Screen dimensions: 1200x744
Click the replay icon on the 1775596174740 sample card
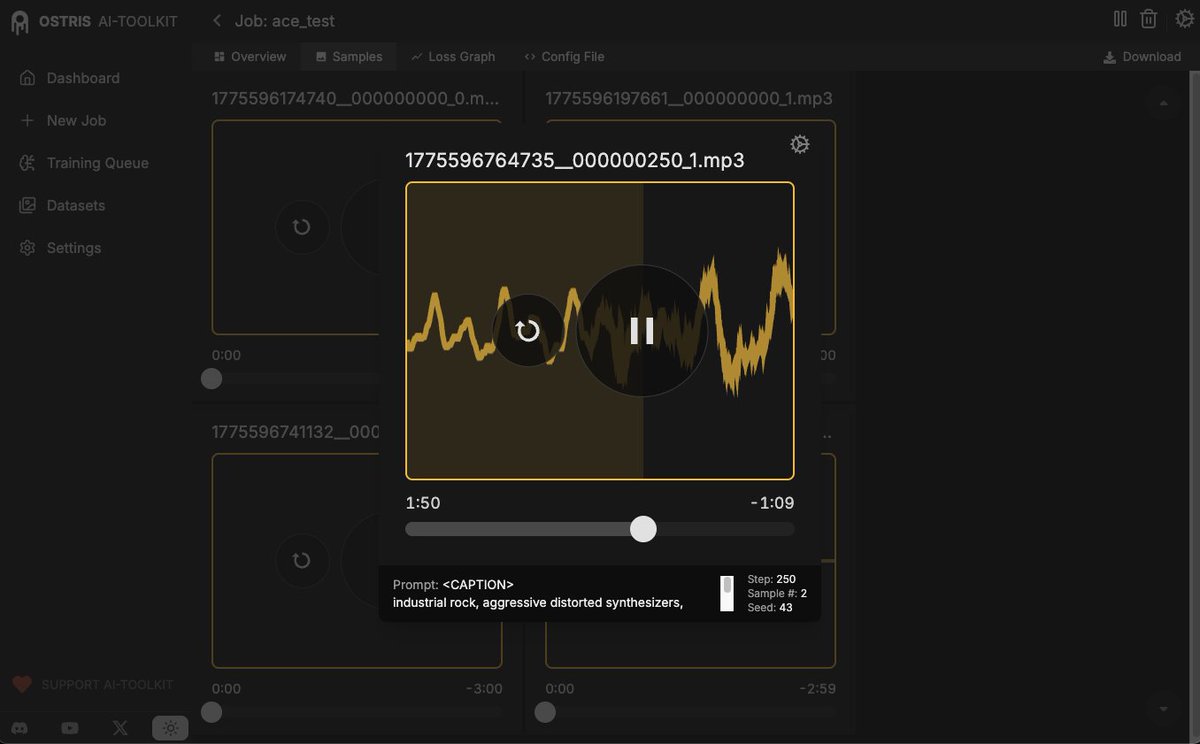tap(302, 227)
